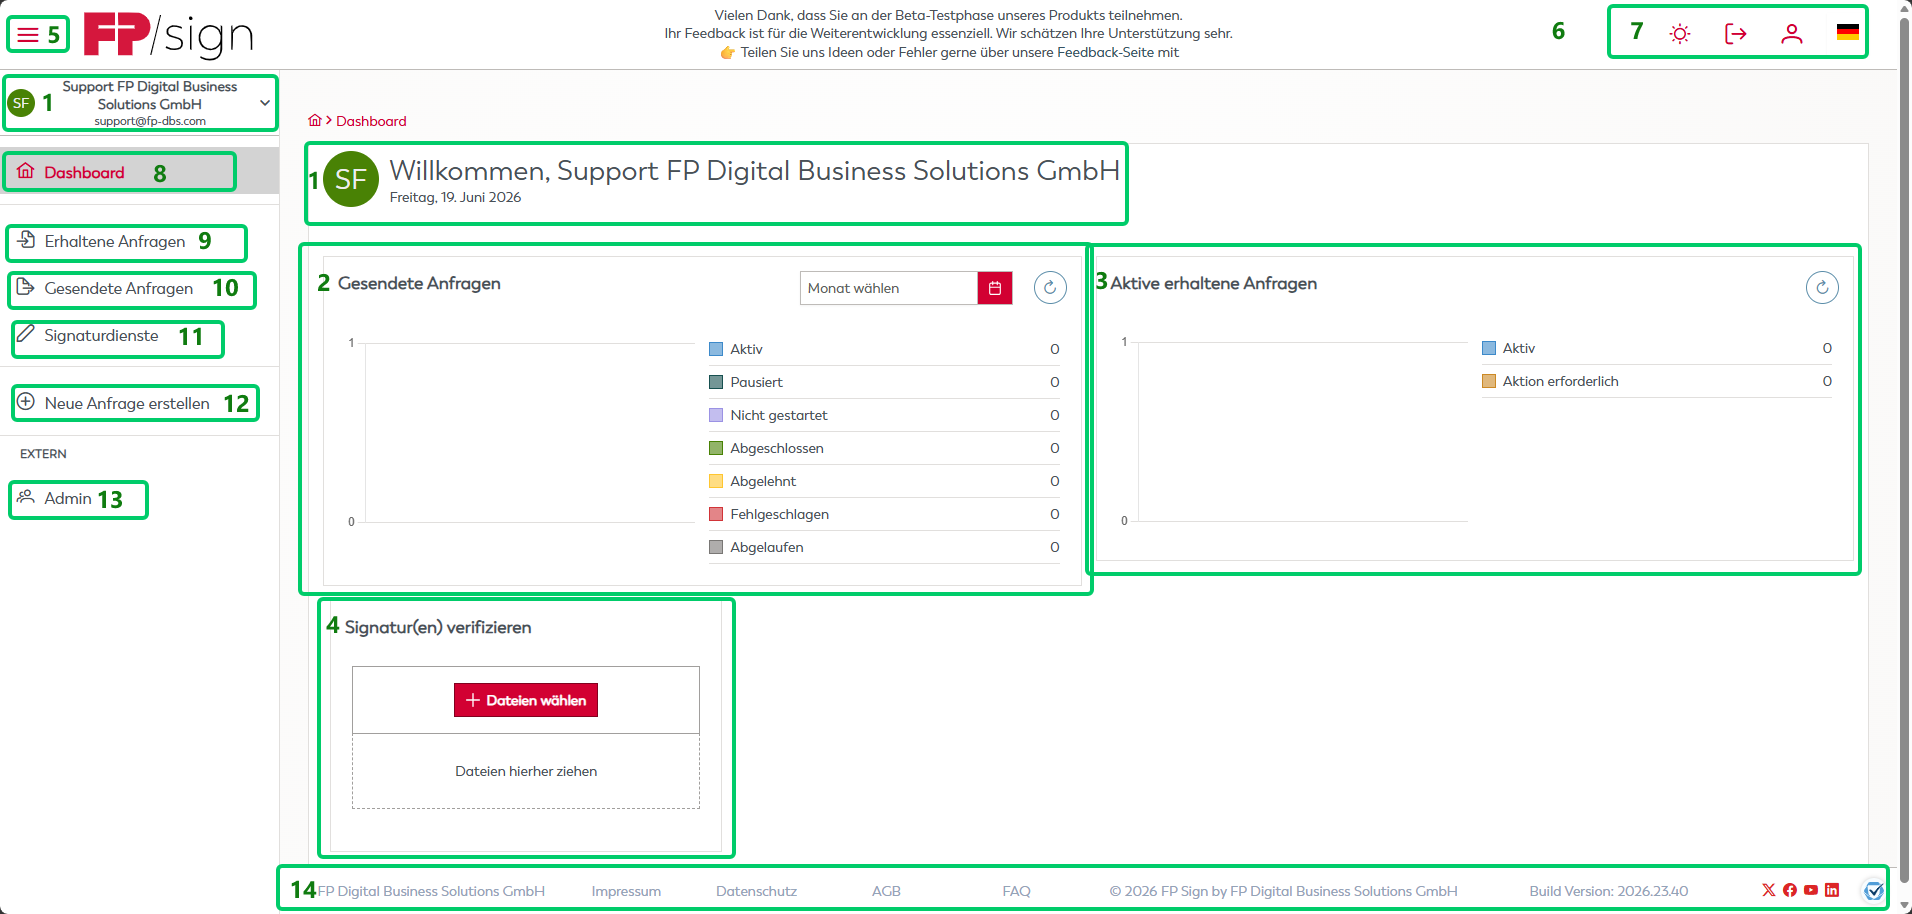
Task: Click the Nicht gestartet legend swatch
Action: pos(716,415)
